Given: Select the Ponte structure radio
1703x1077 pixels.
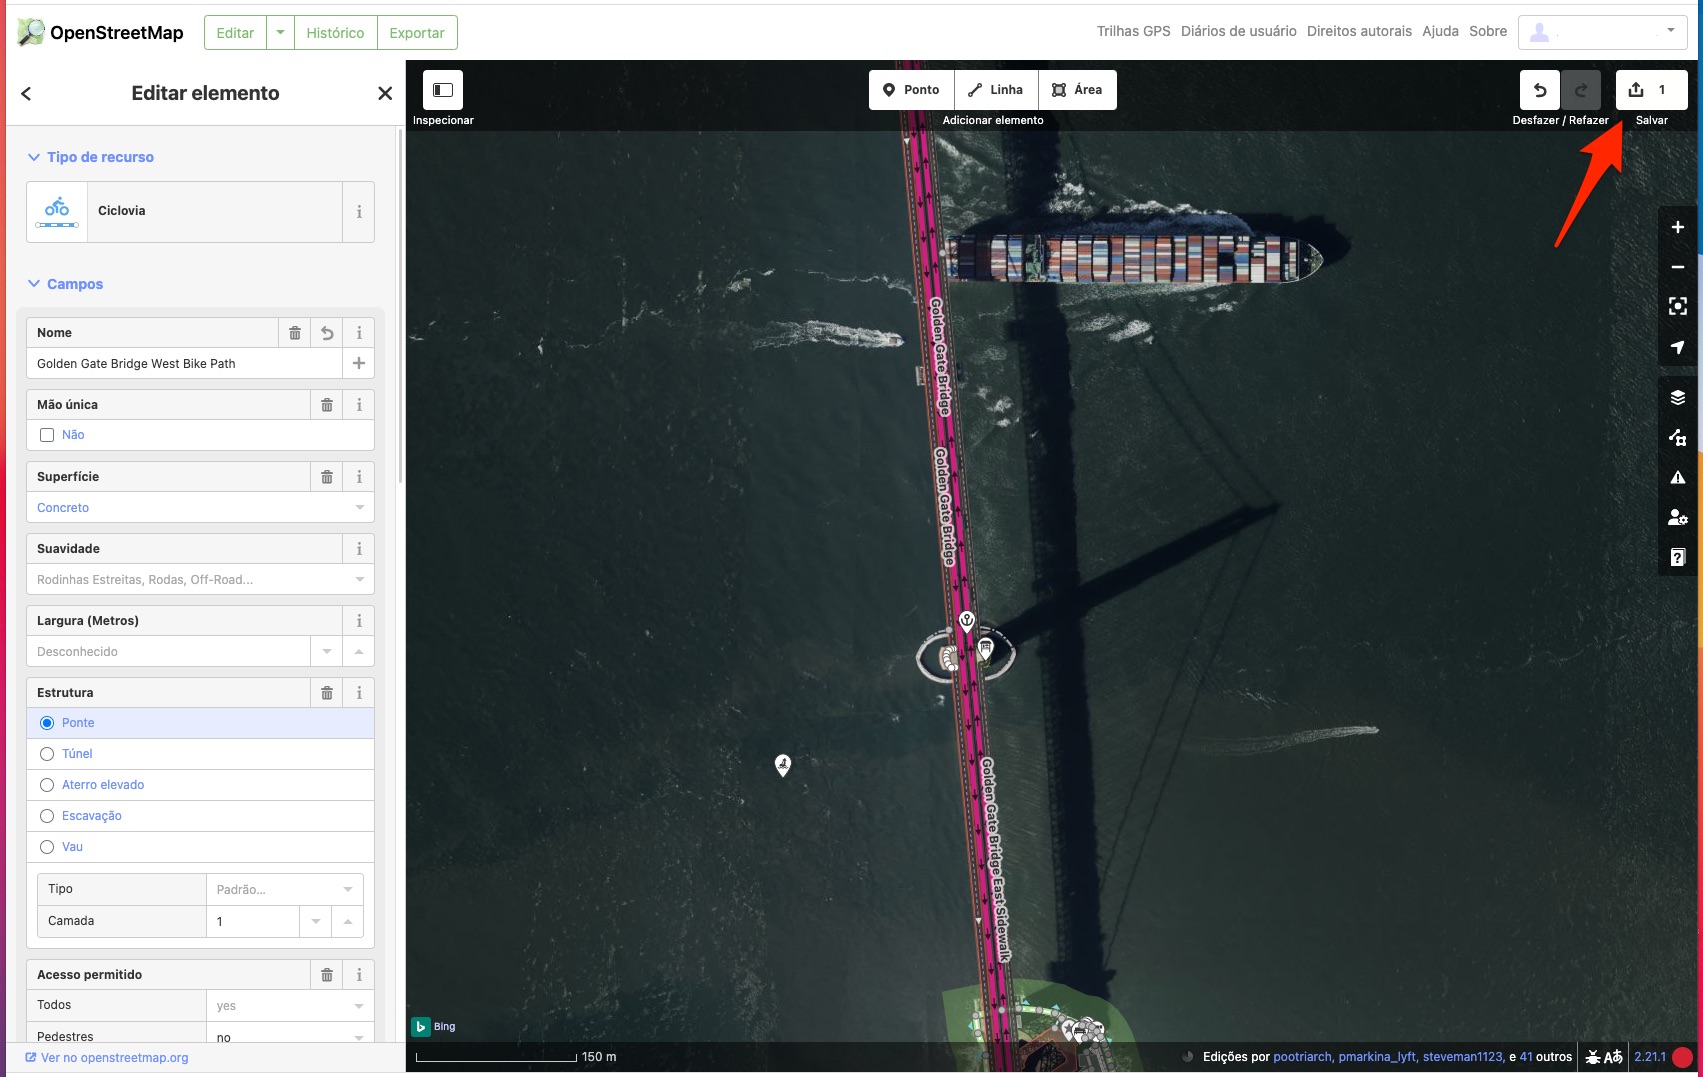Looking at the screenshot, I should pos(47,723).
